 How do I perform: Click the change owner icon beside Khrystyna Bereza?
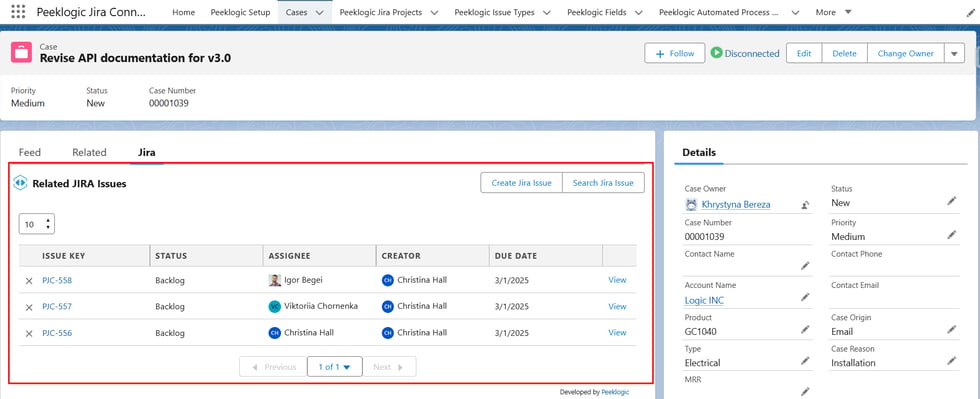(x=806, y=205)
